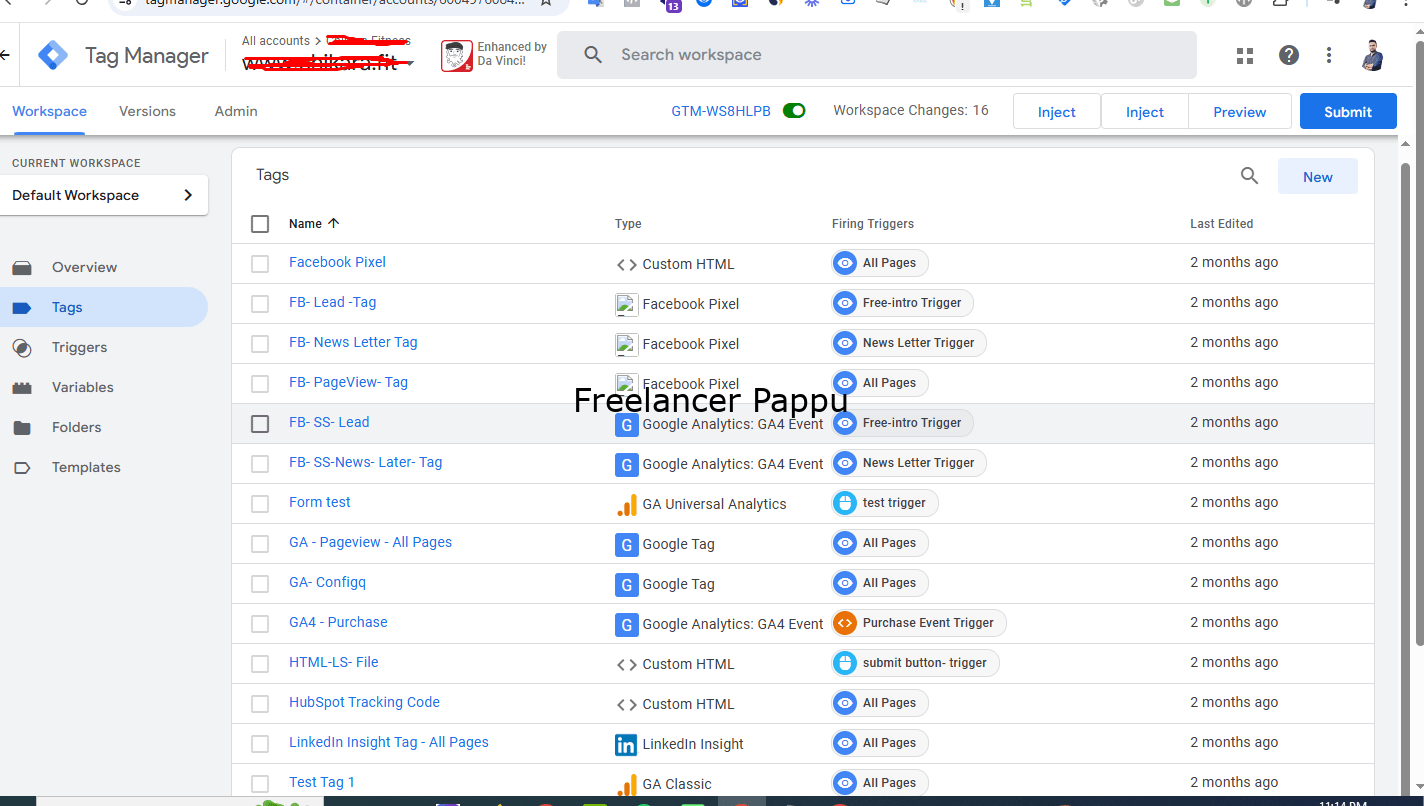Click the Facebook Pixel icon in FB- Lead -Tag row
The height and width of the screenshot is (806, 1424).
click(626, 304)
